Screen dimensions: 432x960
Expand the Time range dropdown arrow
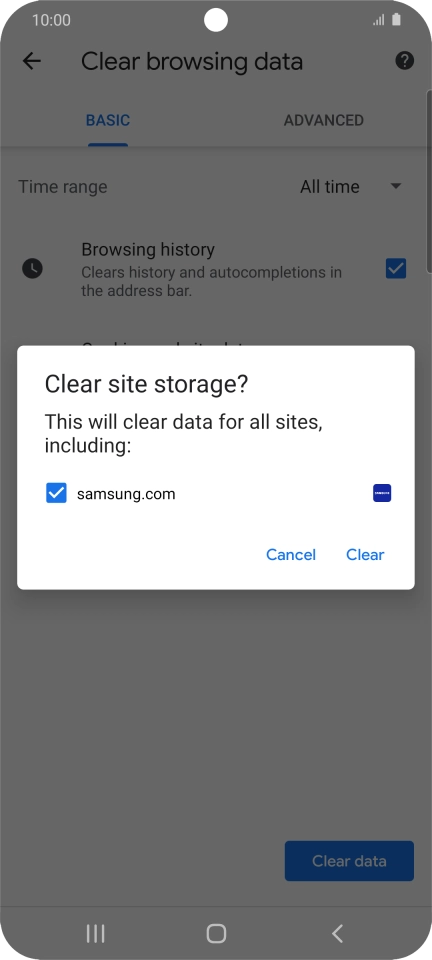click(x=396, y=186)
